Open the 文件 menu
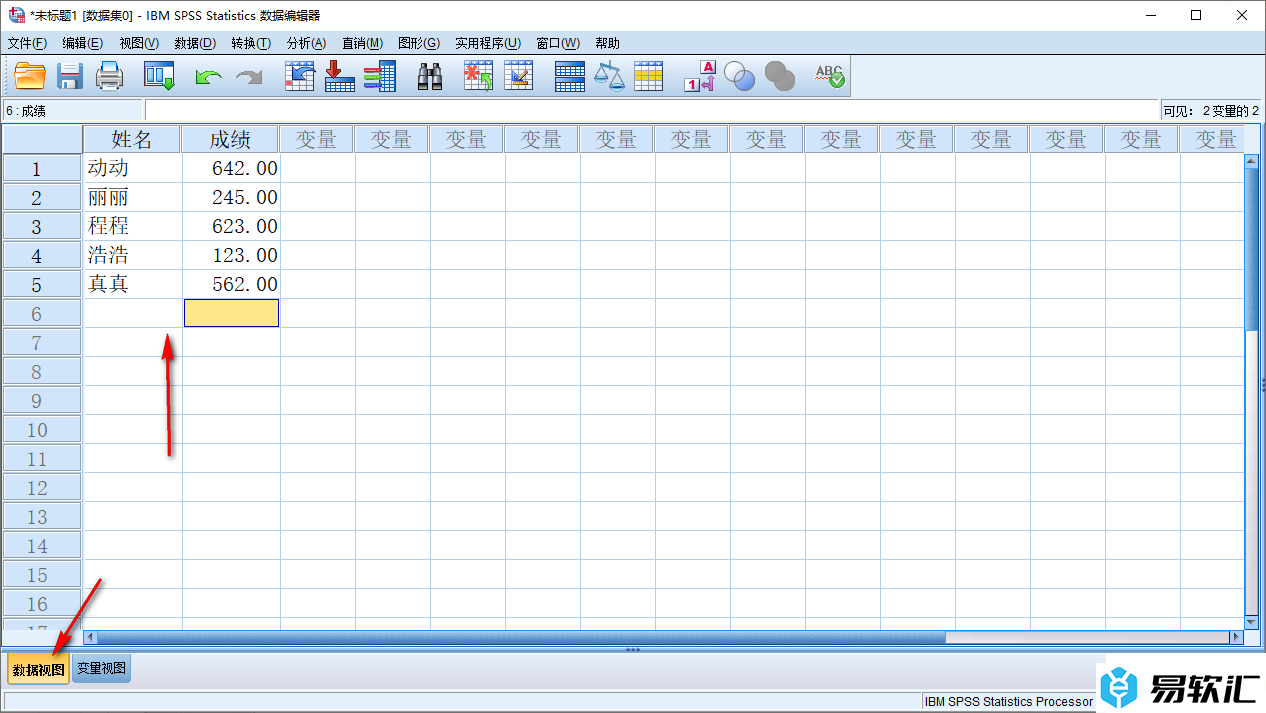Viewport: 1266px width, 713px height. (x=27, y=43)
